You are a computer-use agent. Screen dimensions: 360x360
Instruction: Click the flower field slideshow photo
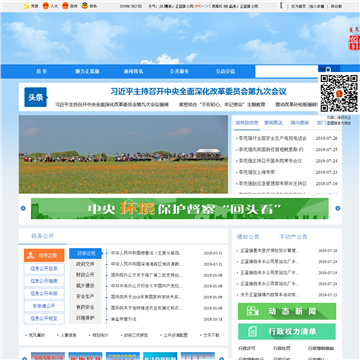[x=123, y=154]
